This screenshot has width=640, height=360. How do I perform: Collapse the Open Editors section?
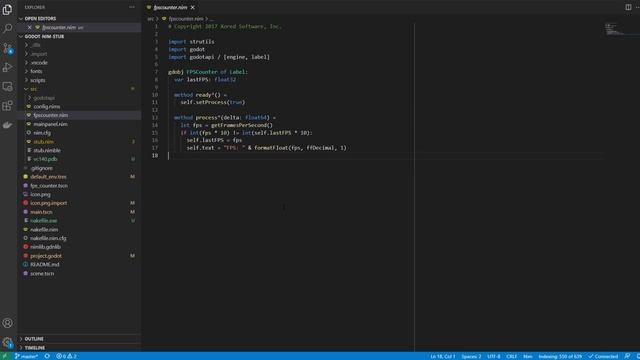coord(40,18)
